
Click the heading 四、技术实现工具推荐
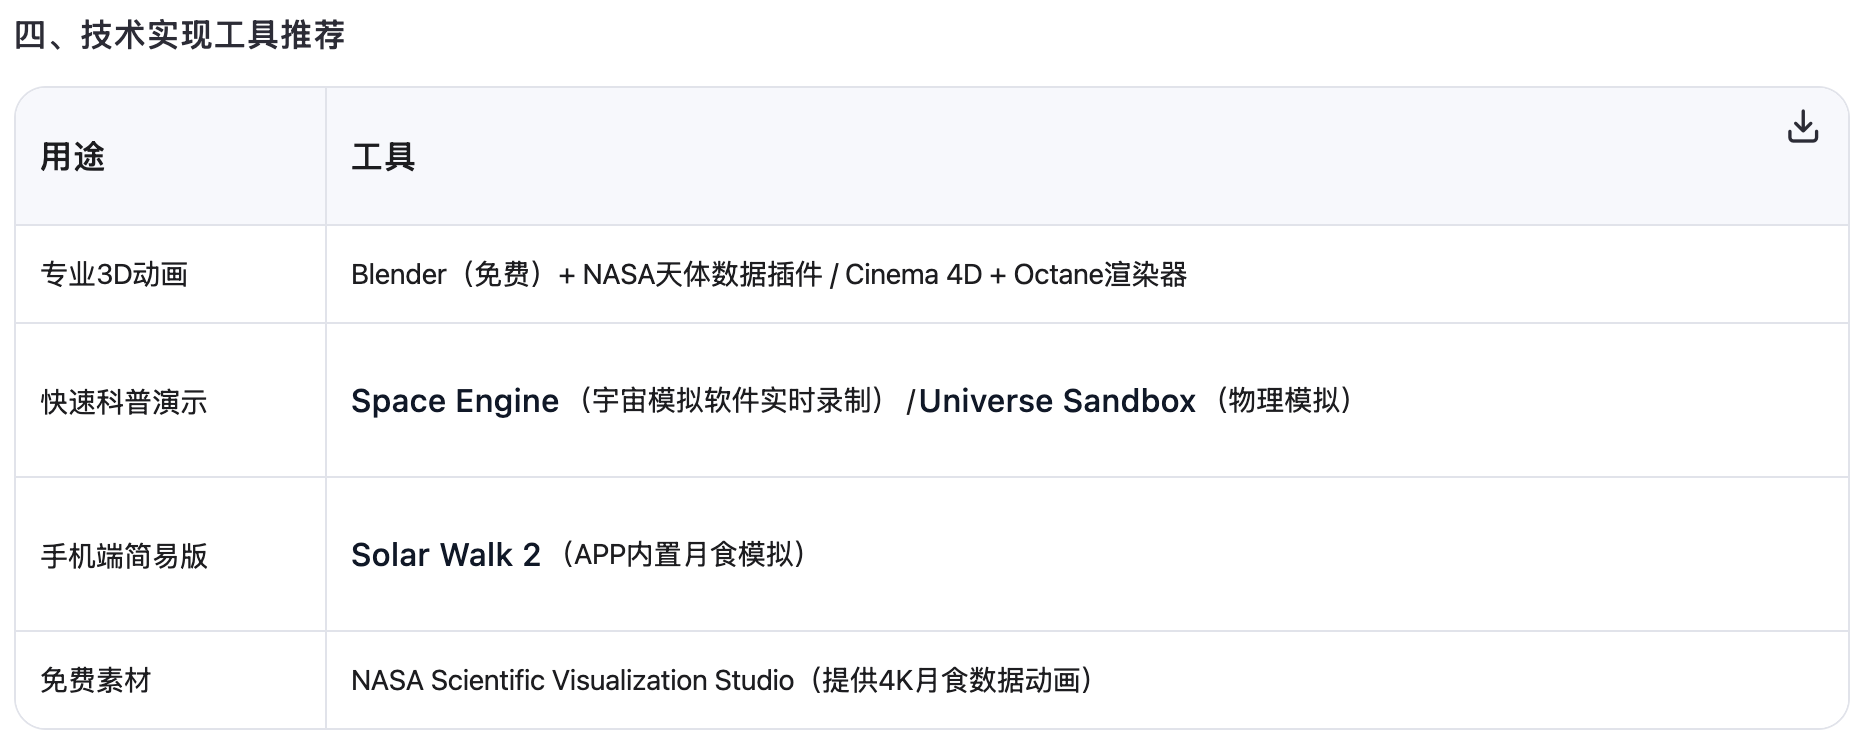pyautogui.click(x=180, y=35)
